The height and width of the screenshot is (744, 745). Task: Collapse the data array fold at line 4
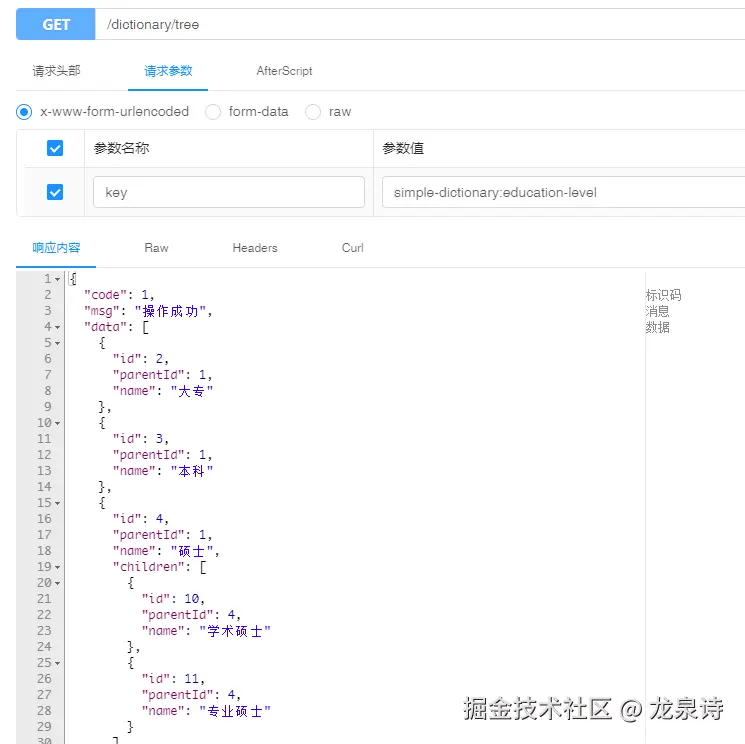click(57, 327)
